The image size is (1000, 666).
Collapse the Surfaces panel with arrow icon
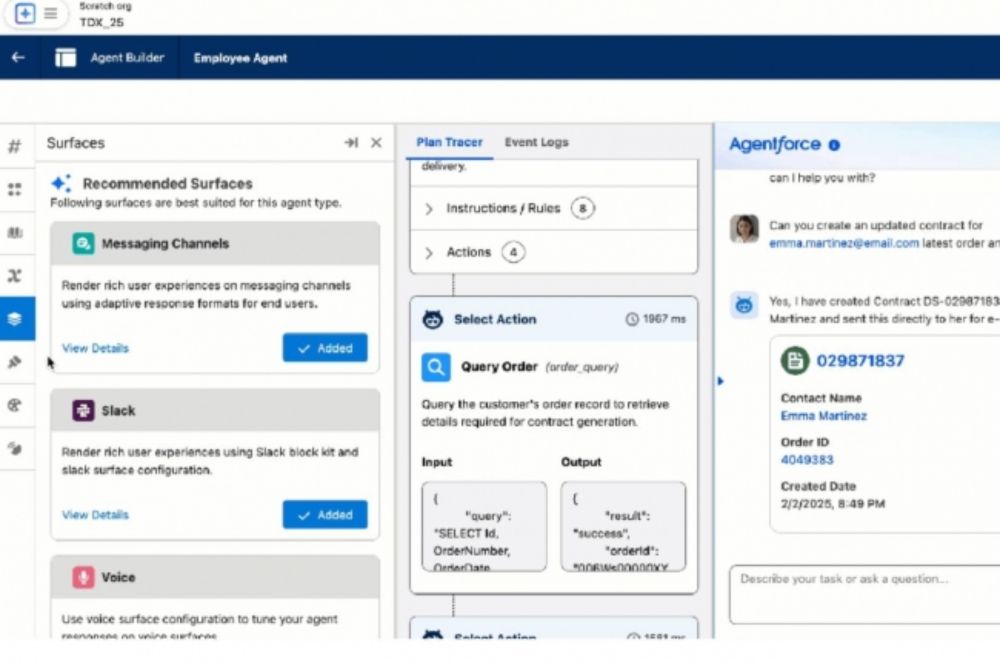(x=351, y=142)
